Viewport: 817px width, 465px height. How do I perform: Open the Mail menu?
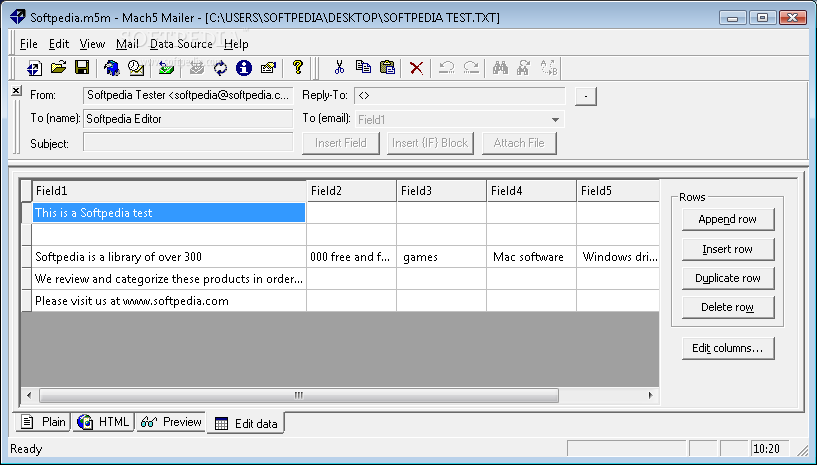pyautogui.click(x=127, y=44)
